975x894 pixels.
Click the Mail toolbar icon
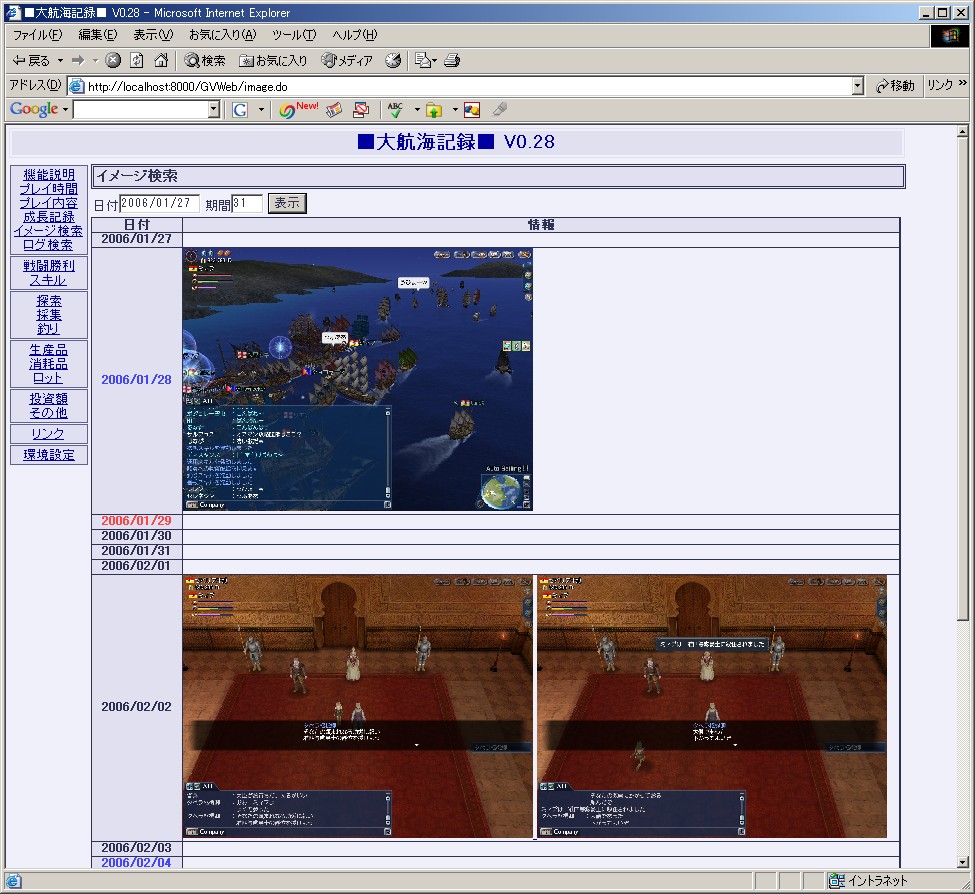(x=423, y=60)
